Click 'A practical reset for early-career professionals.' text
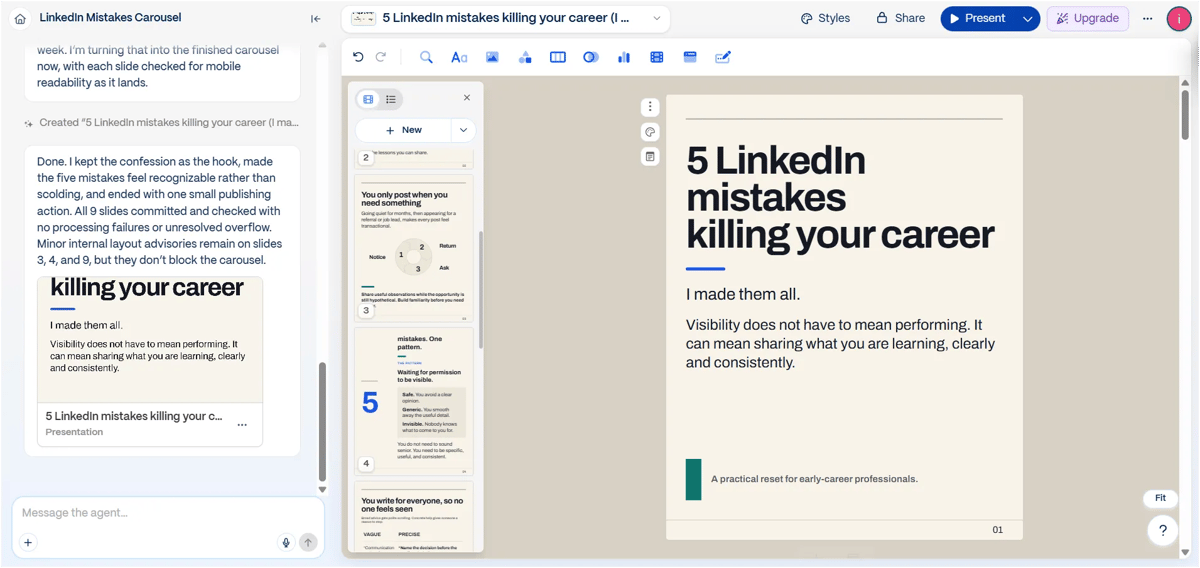The image size is (1200, 568). pyautogui.click(x=814, y=479)
